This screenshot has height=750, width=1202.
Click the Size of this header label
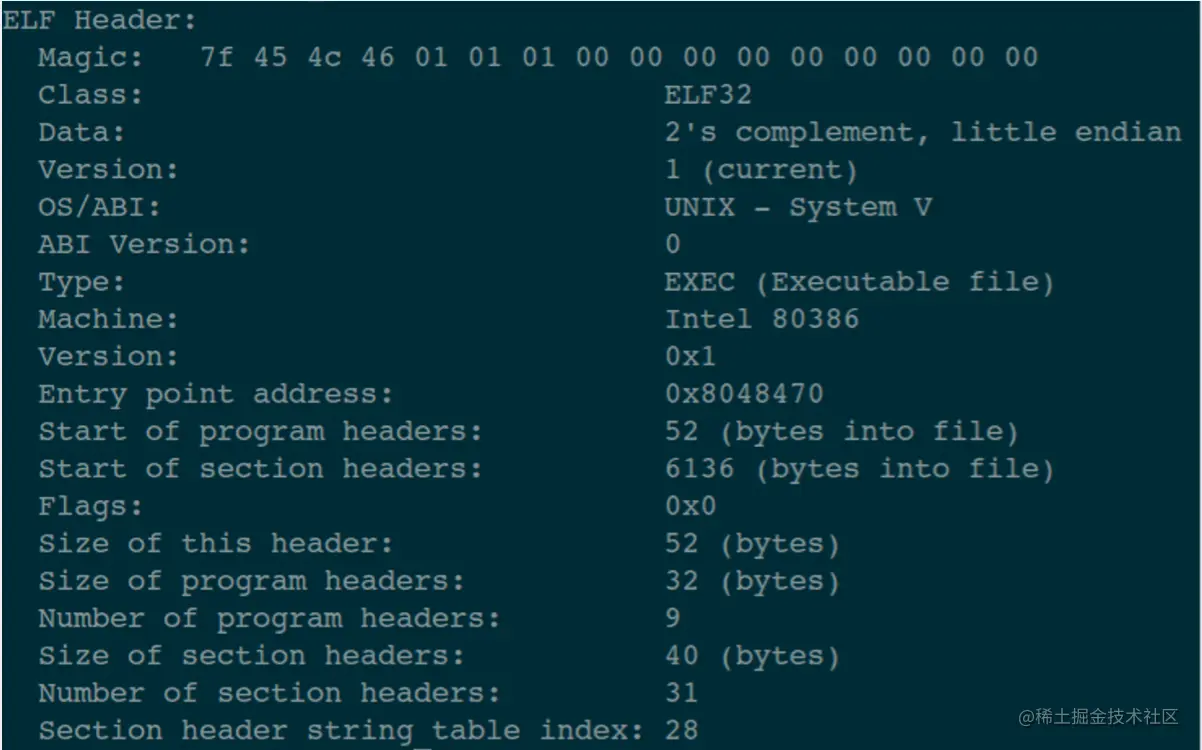216,544
